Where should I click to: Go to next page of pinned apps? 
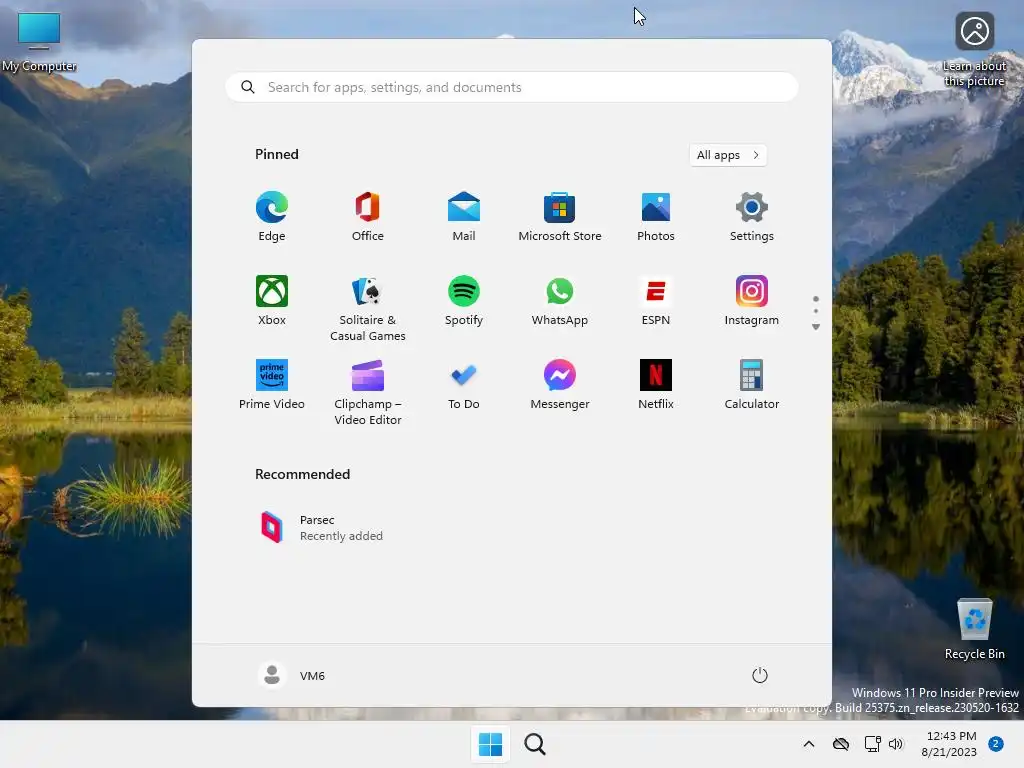tap(816, 327)
